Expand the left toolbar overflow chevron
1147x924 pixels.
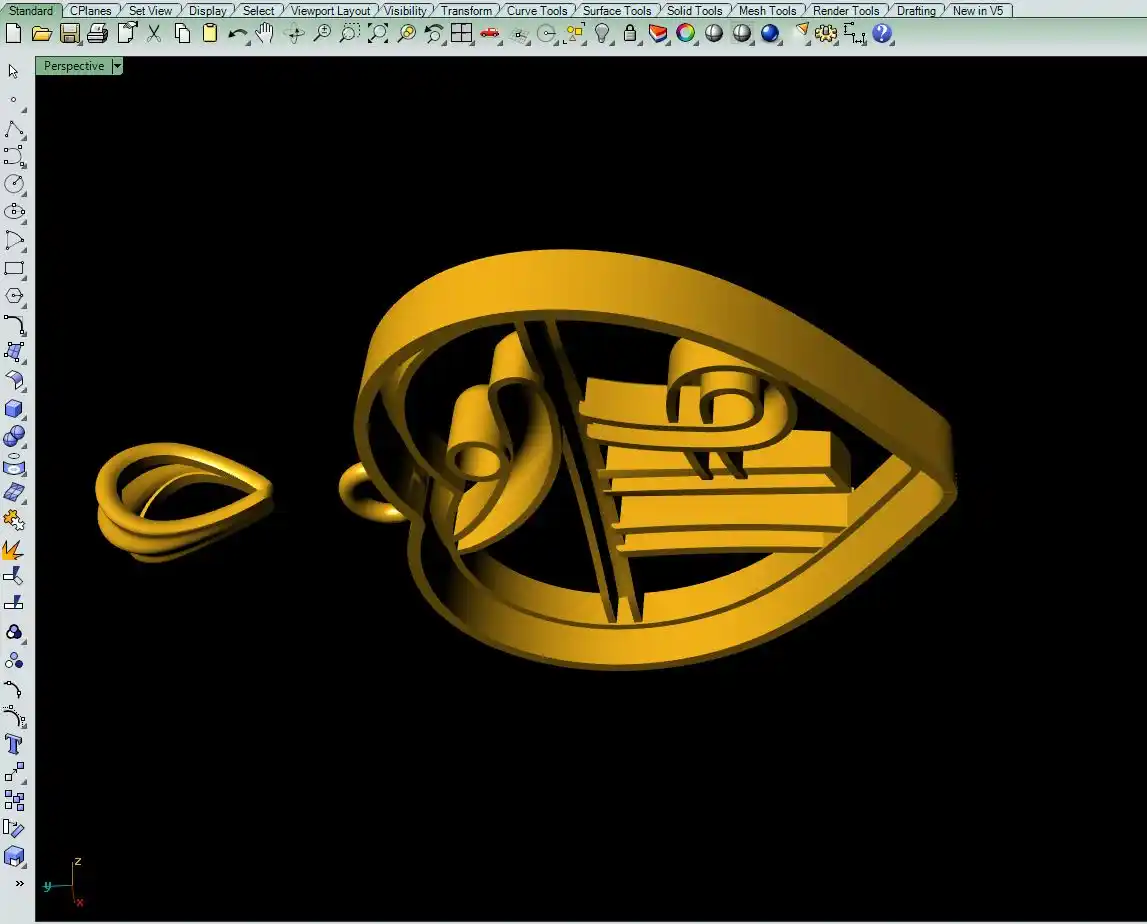coord(18,883)
